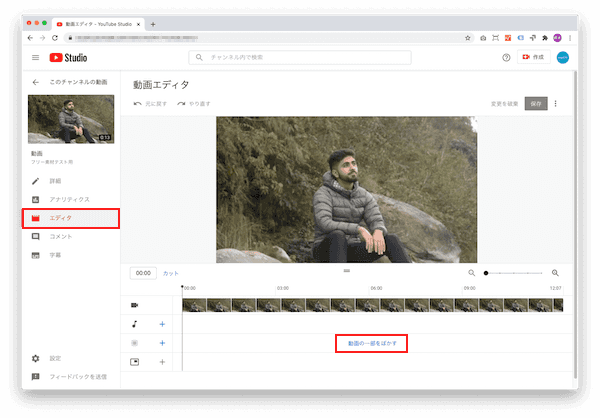Click browser forward arrow
The width and height of the screenshot is (600, 418).
pos(42,38)
